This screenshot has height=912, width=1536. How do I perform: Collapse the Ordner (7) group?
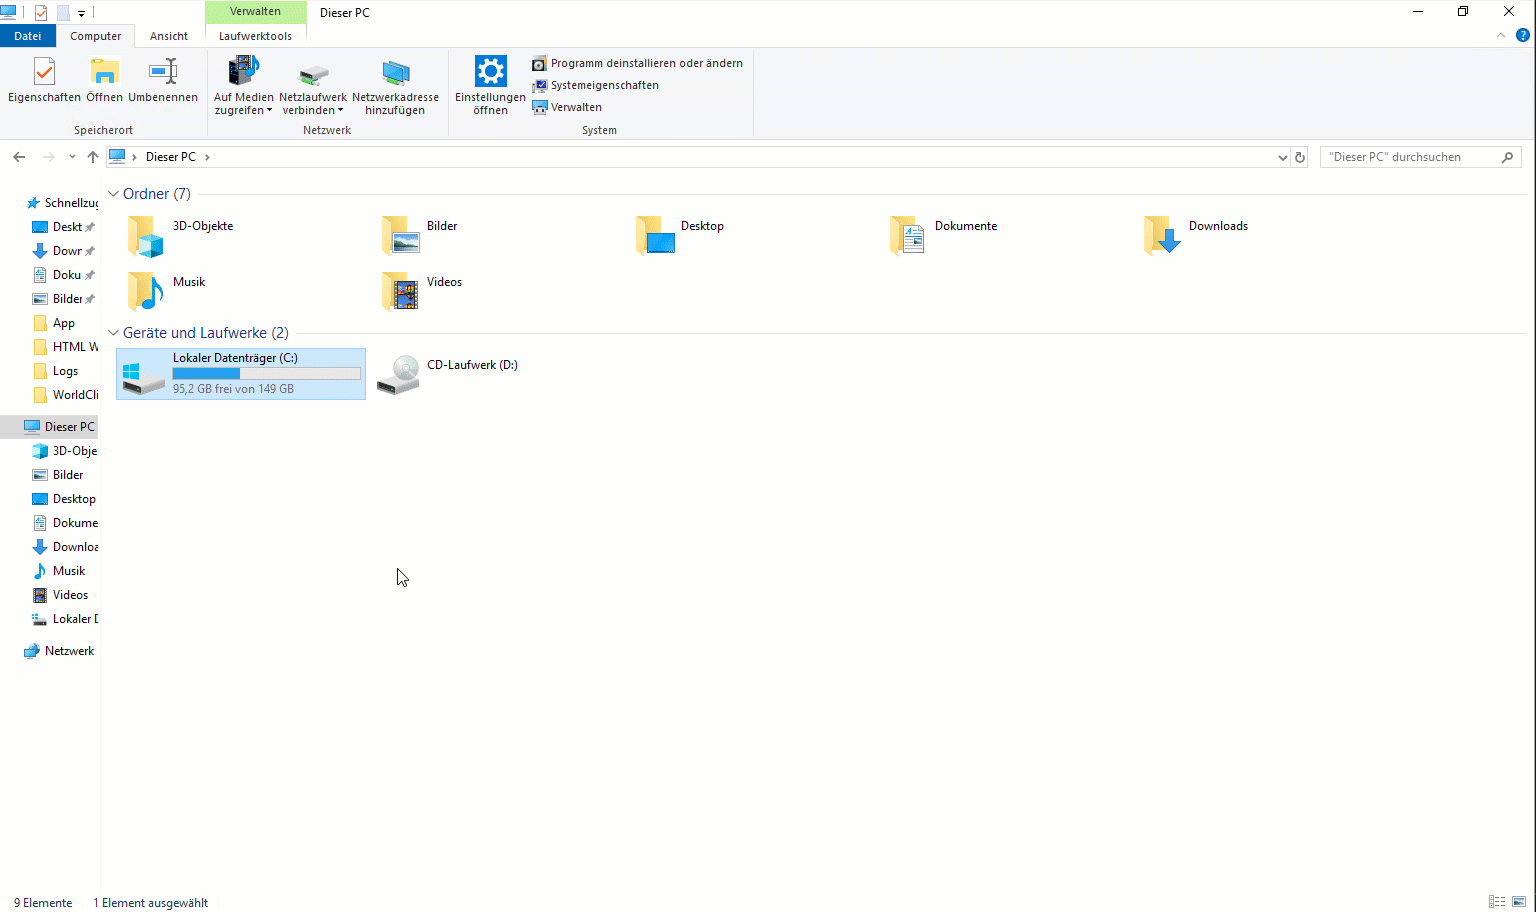(x=114, y=194)
